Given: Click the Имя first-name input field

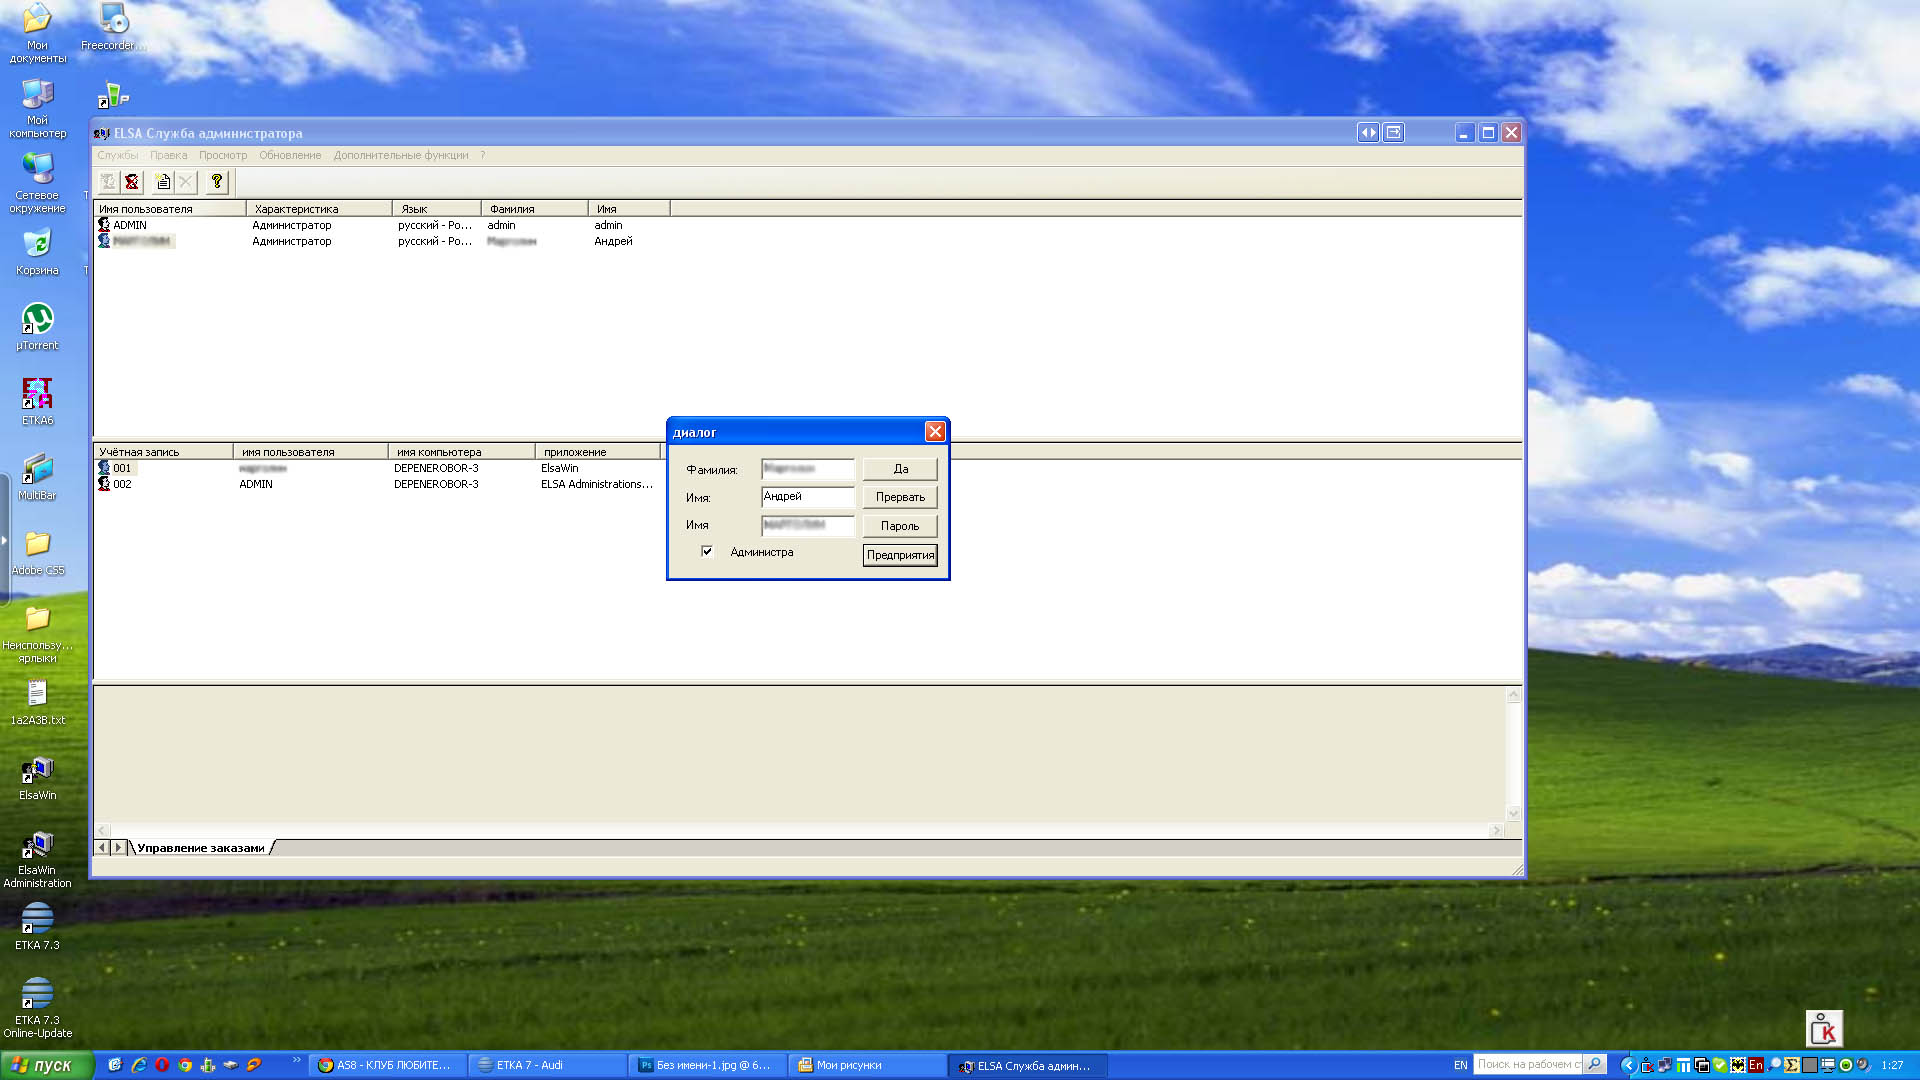Looking at the screenshot, I should pos(808,497).
